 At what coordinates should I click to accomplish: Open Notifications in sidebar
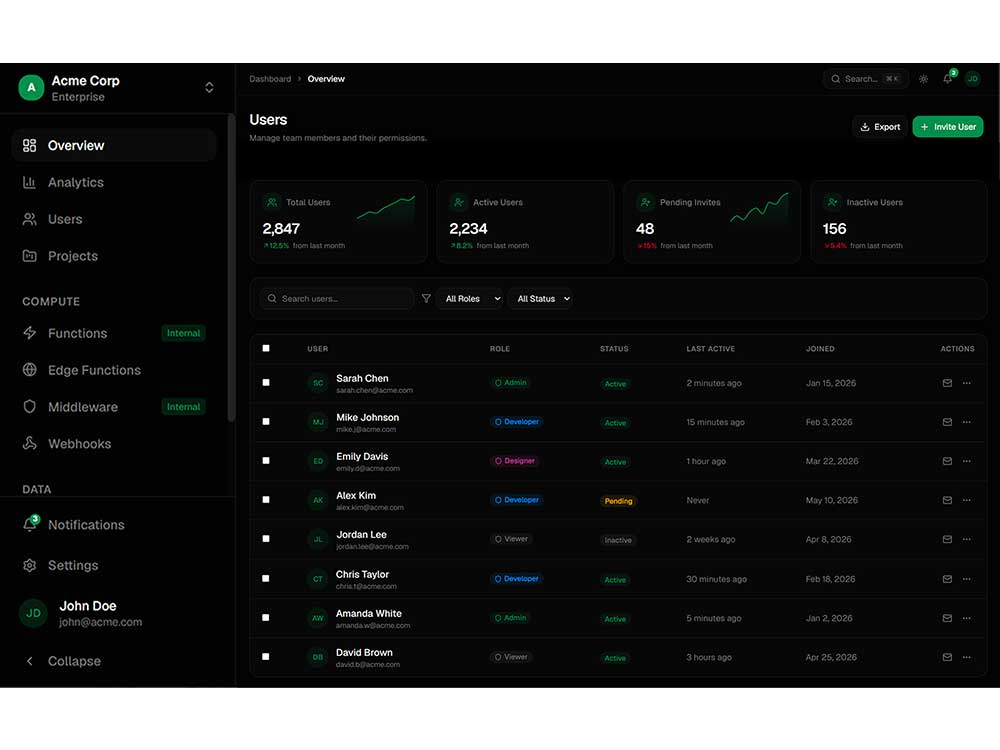[x=114, y=525]
